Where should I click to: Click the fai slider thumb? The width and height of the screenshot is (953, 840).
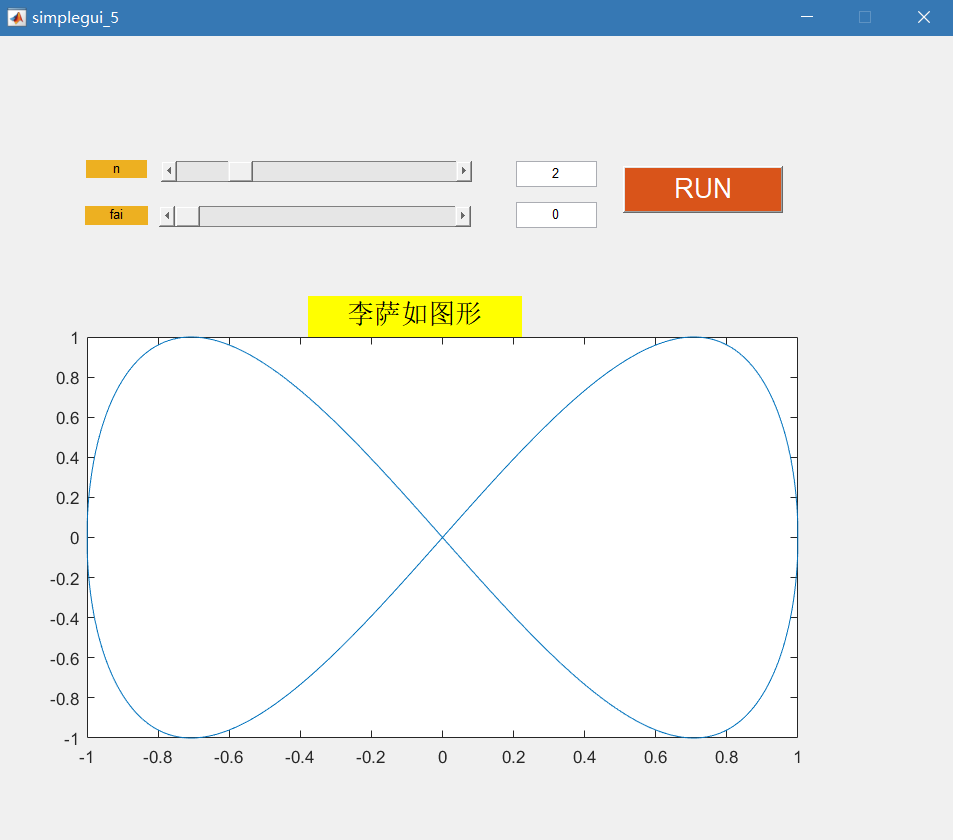(187, 216)
